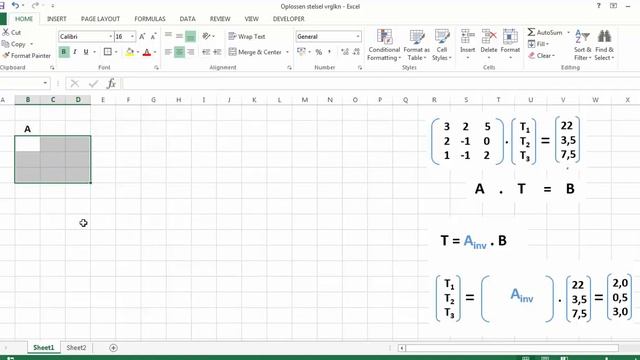Select column M header
Image resolution: width=640 pixels, height=360 pixels.
[304, 100]
